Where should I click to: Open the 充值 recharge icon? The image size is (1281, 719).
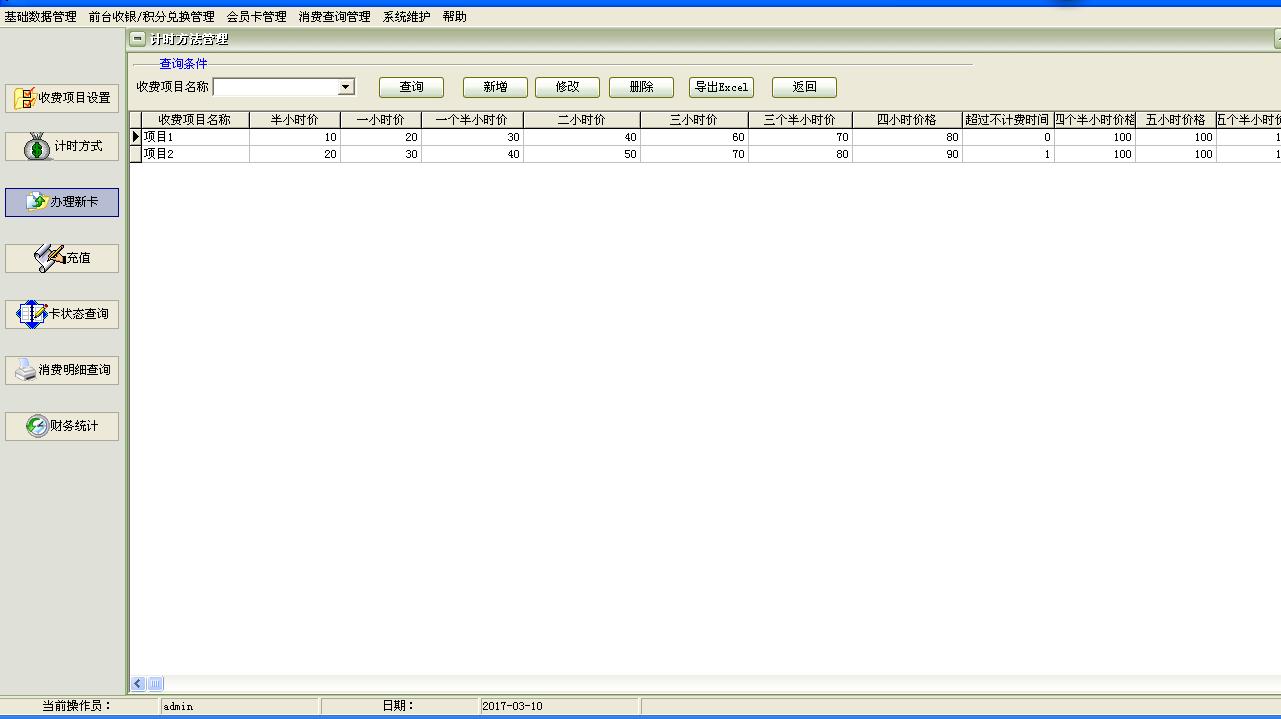pyautogui.click(x=48, y=258)
